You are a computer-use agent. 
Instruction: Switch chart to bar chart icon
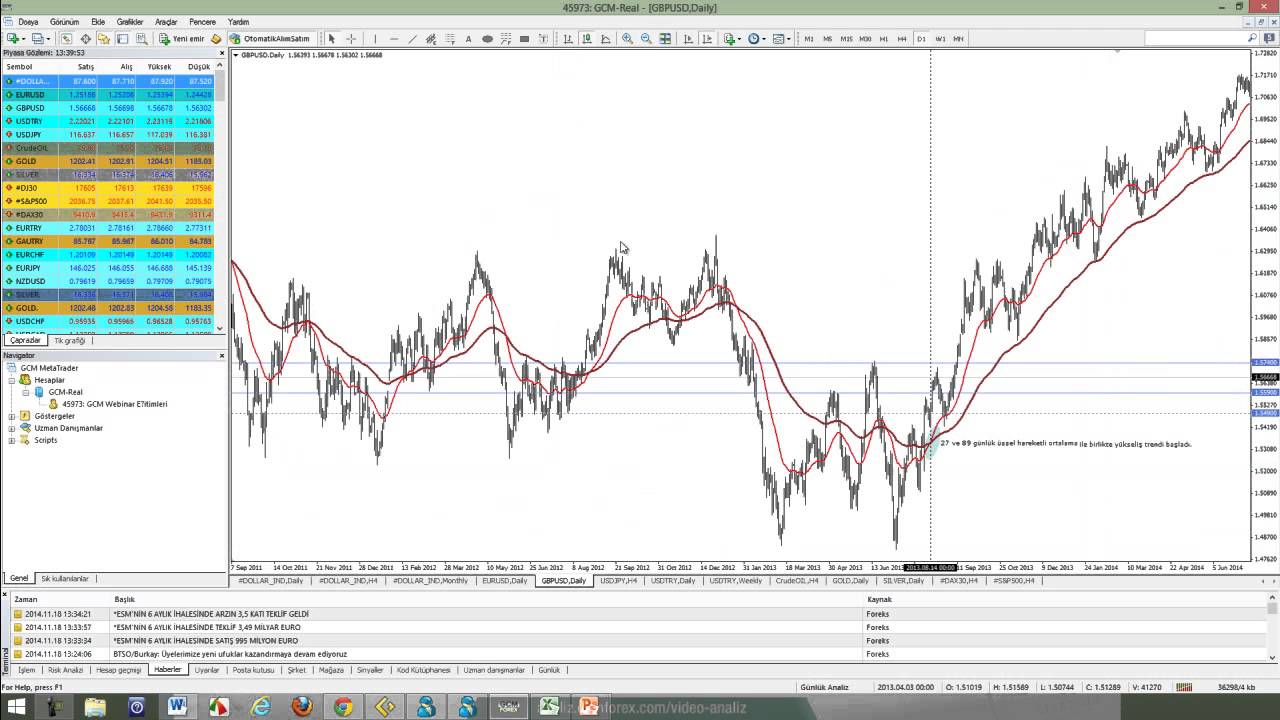568,39
